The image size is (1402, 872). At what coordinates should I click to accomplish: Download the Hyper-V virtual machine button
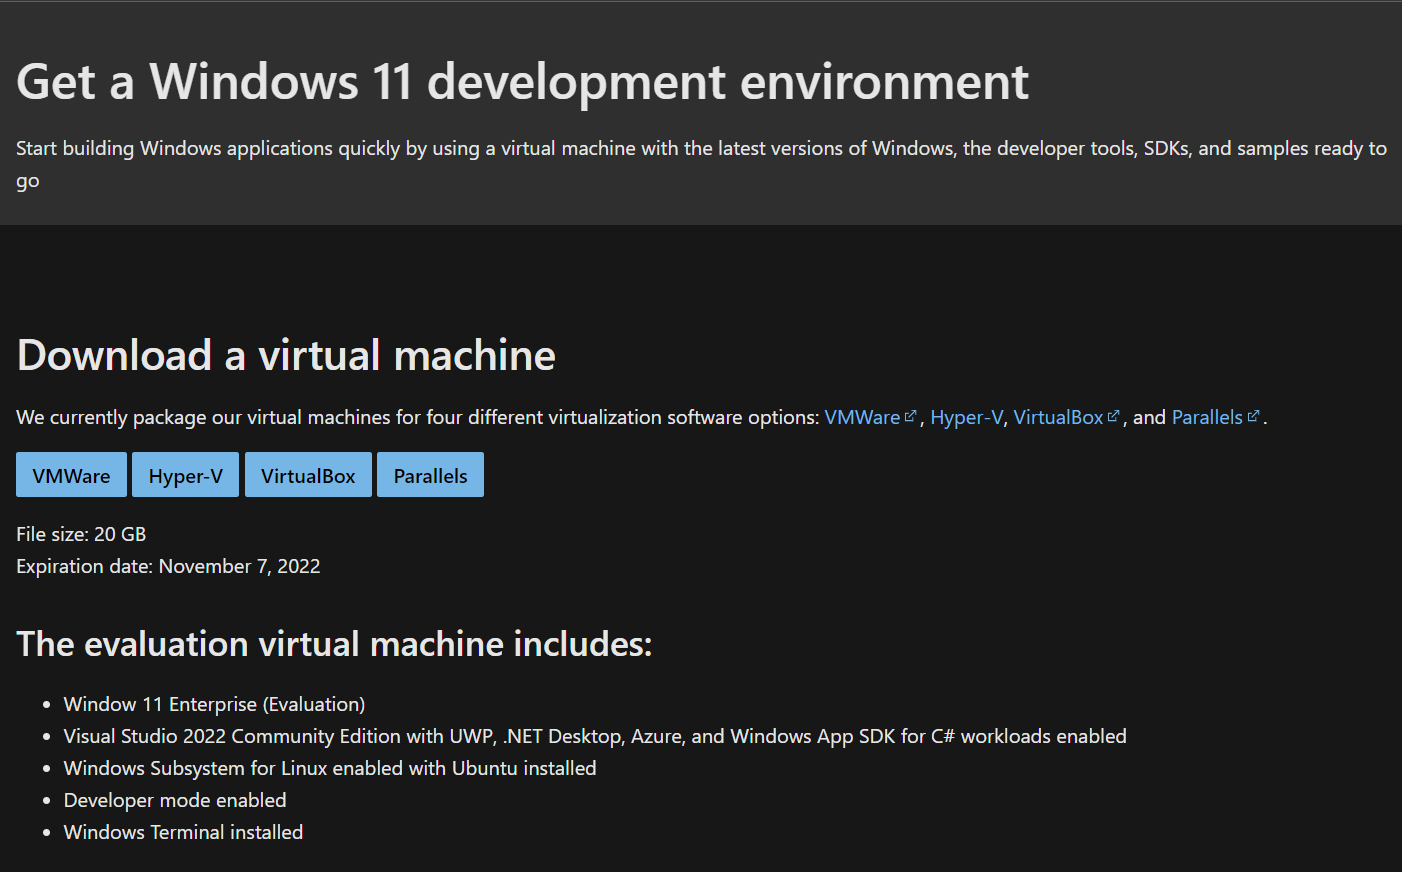pyautogui.click(x=185, y=475)
